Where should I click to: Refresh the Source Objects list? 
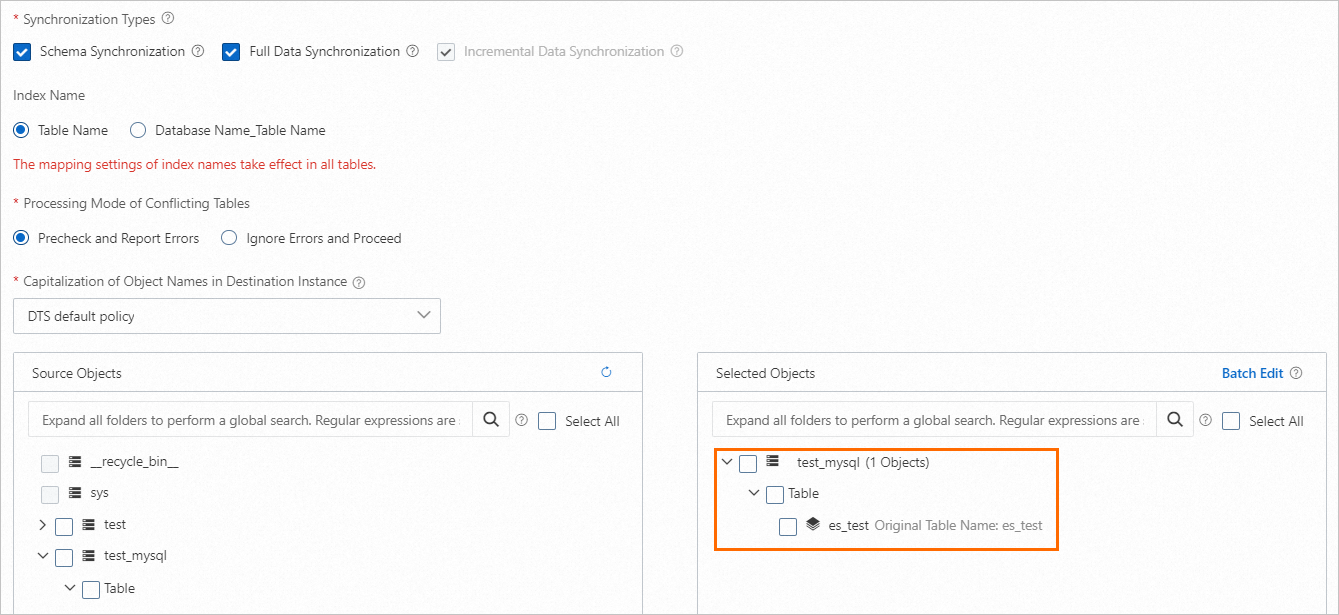coord(606,373)
